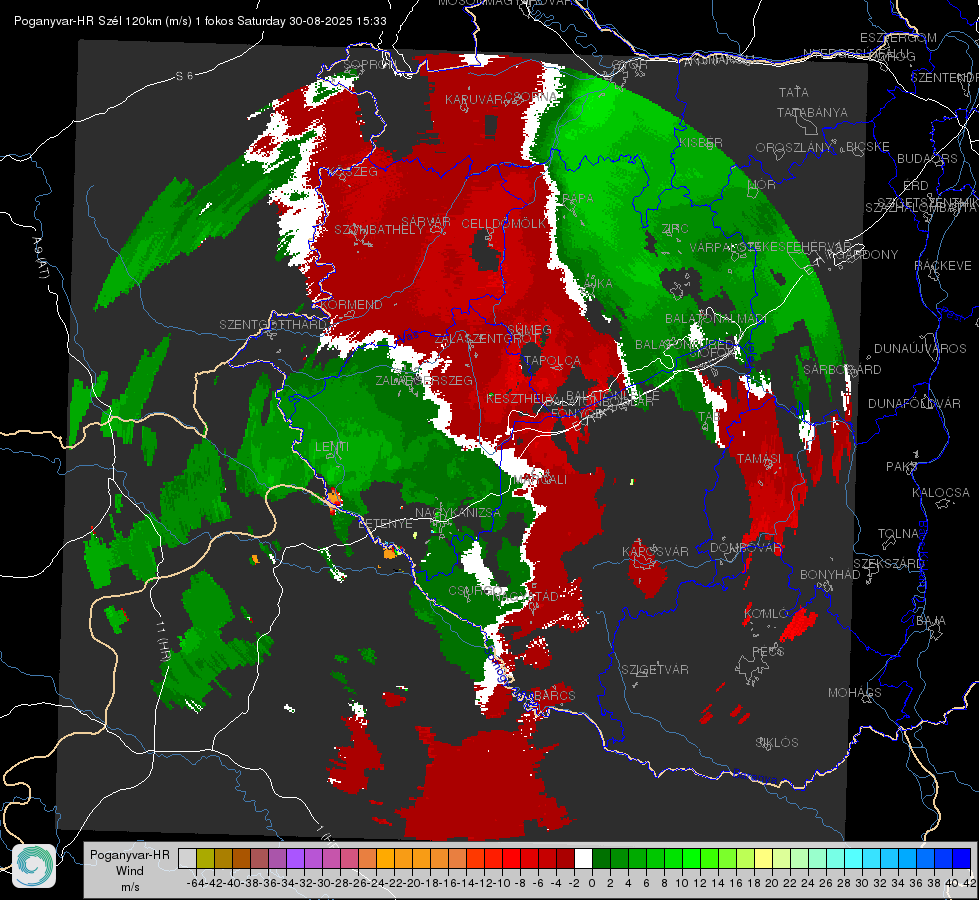Click the 'KORMEND' city label
Viewport: 979px width, 900px height.
point(351,305)
